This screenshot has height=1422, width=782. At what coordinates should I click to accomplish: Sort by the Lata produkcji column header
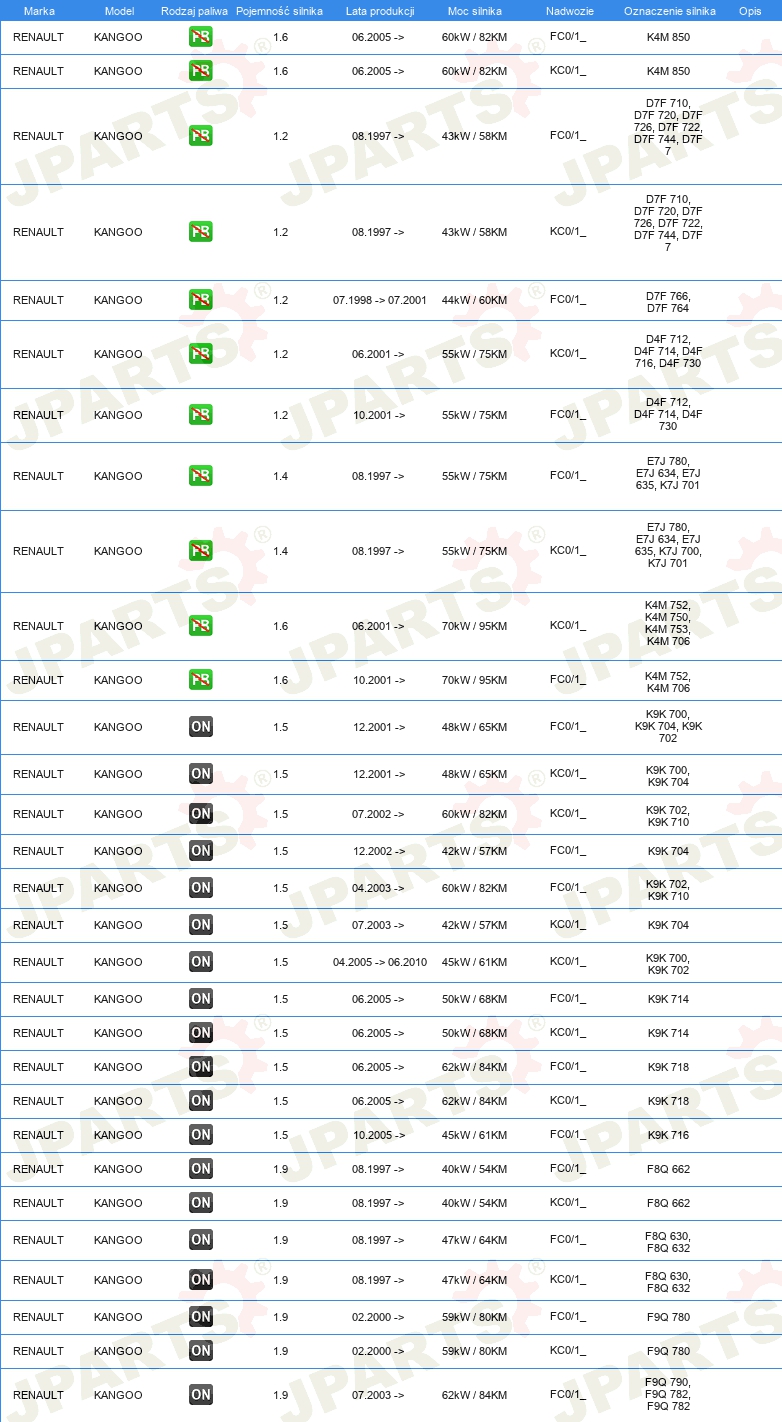380,11
